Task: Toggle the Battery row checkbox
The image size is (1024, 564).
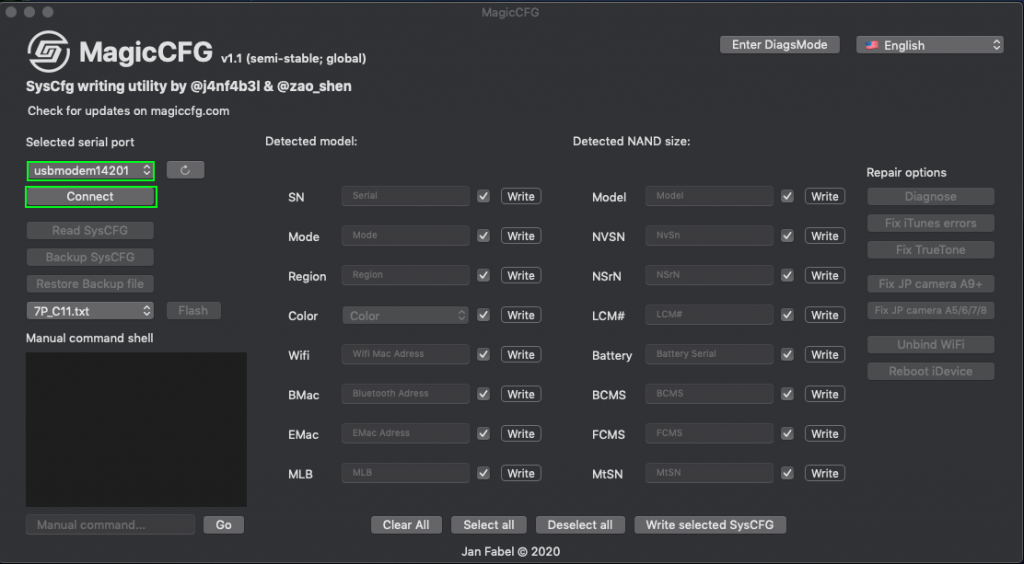Action: click(x=788, y=354)
